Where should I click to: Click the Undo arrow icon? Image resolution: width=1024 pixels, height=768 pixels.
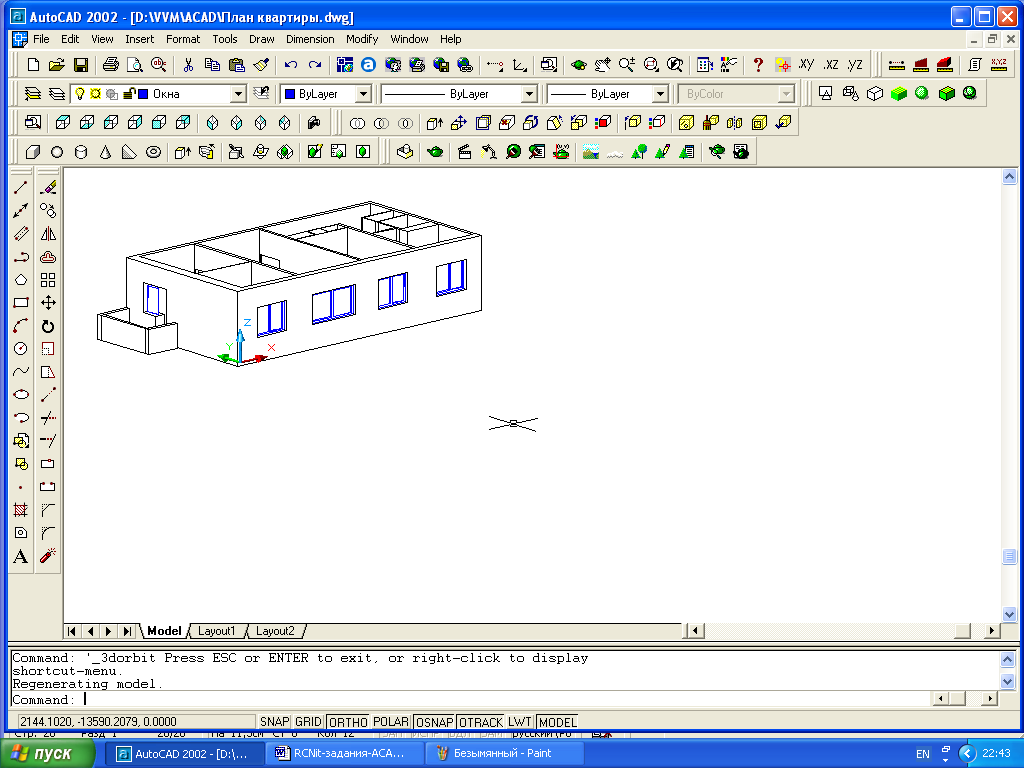[x=291, y=65]
